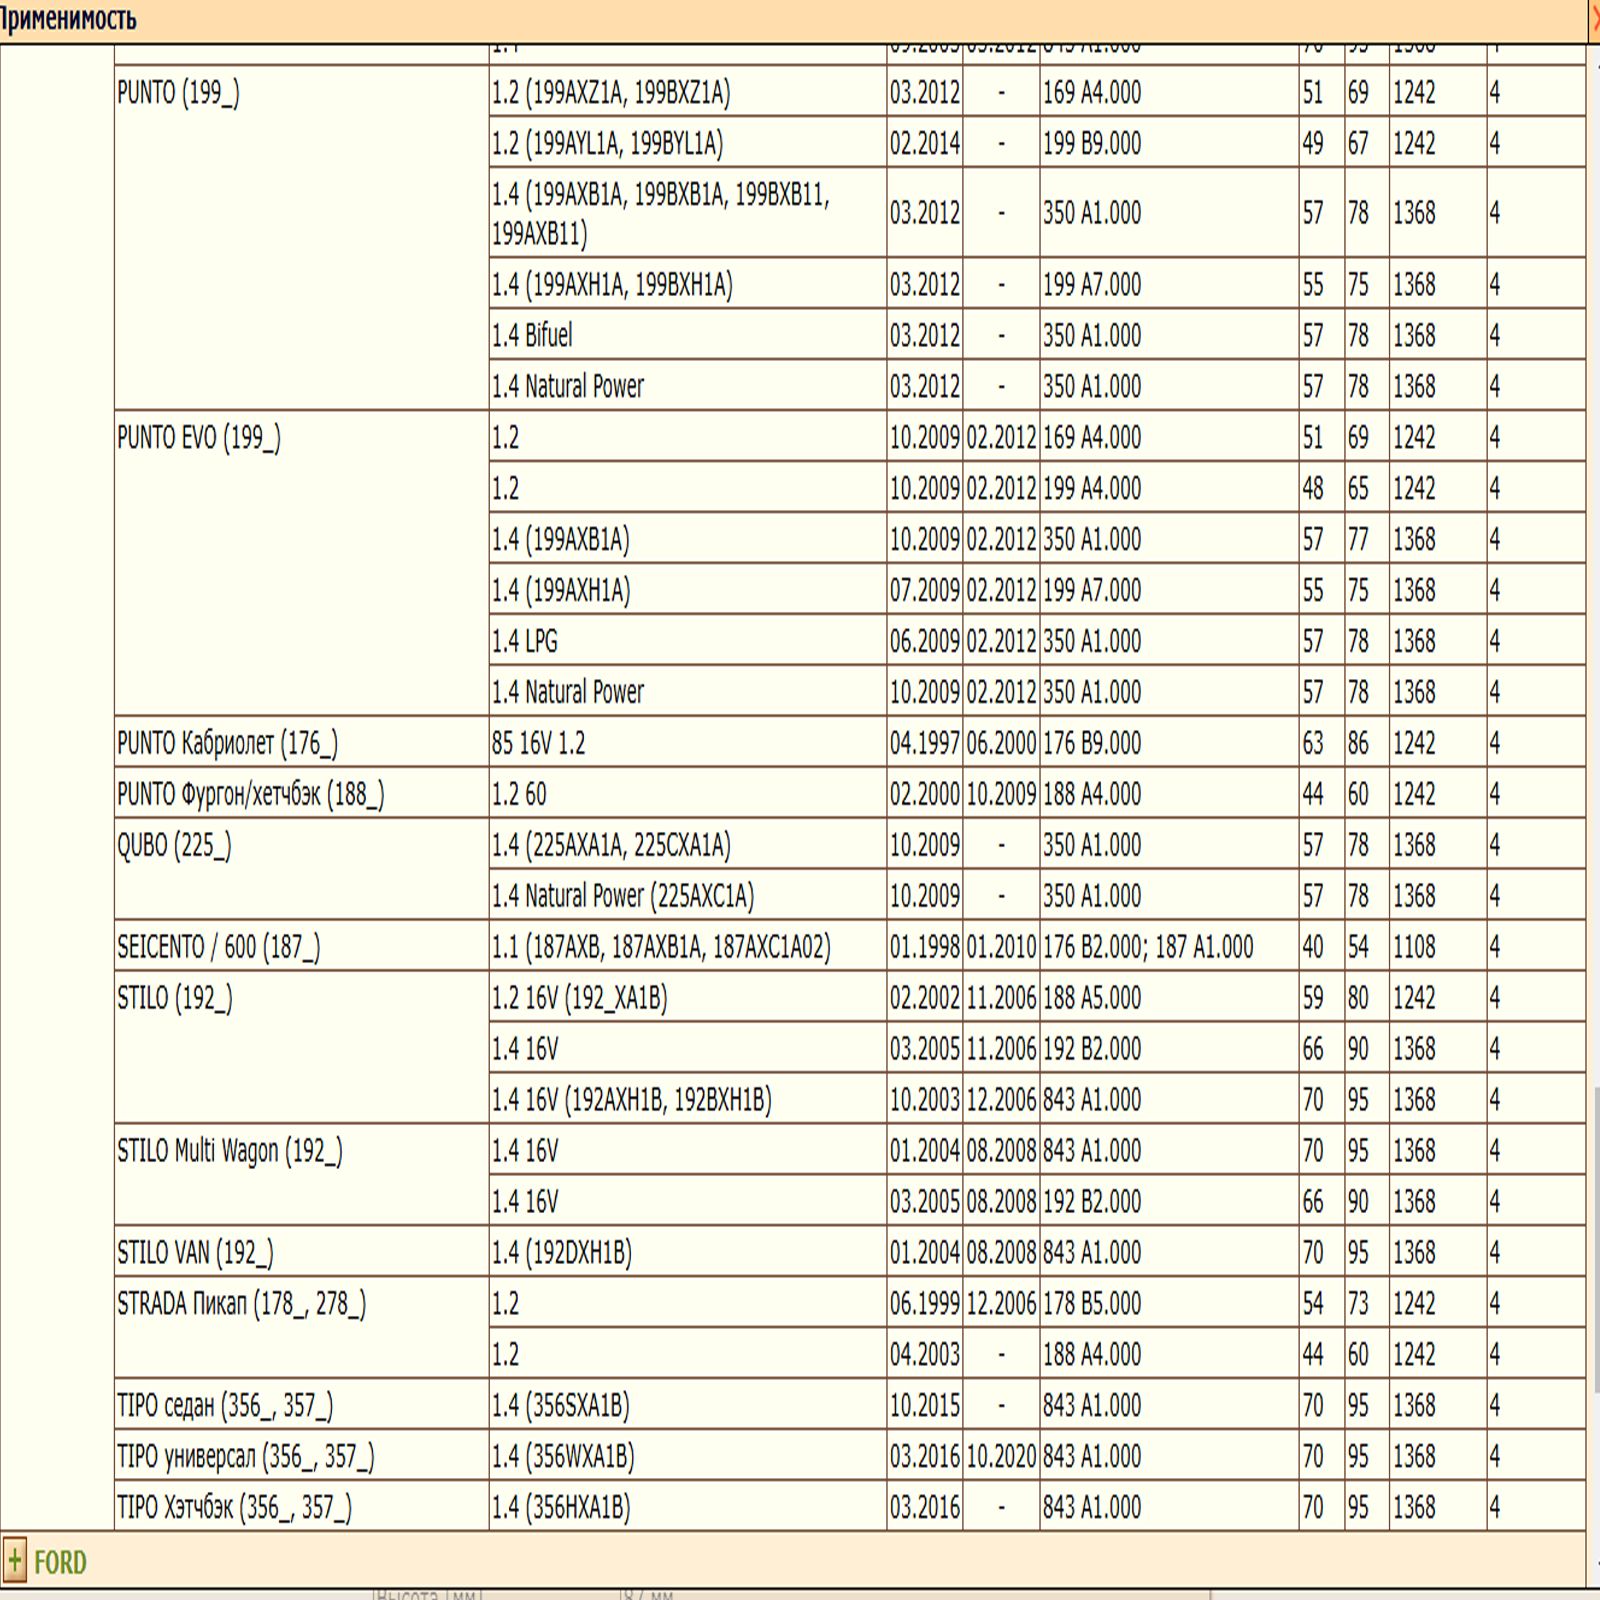Expand the FORD section plus icon
Screen dimensions: 1600x1600
tap(15, 1561)
